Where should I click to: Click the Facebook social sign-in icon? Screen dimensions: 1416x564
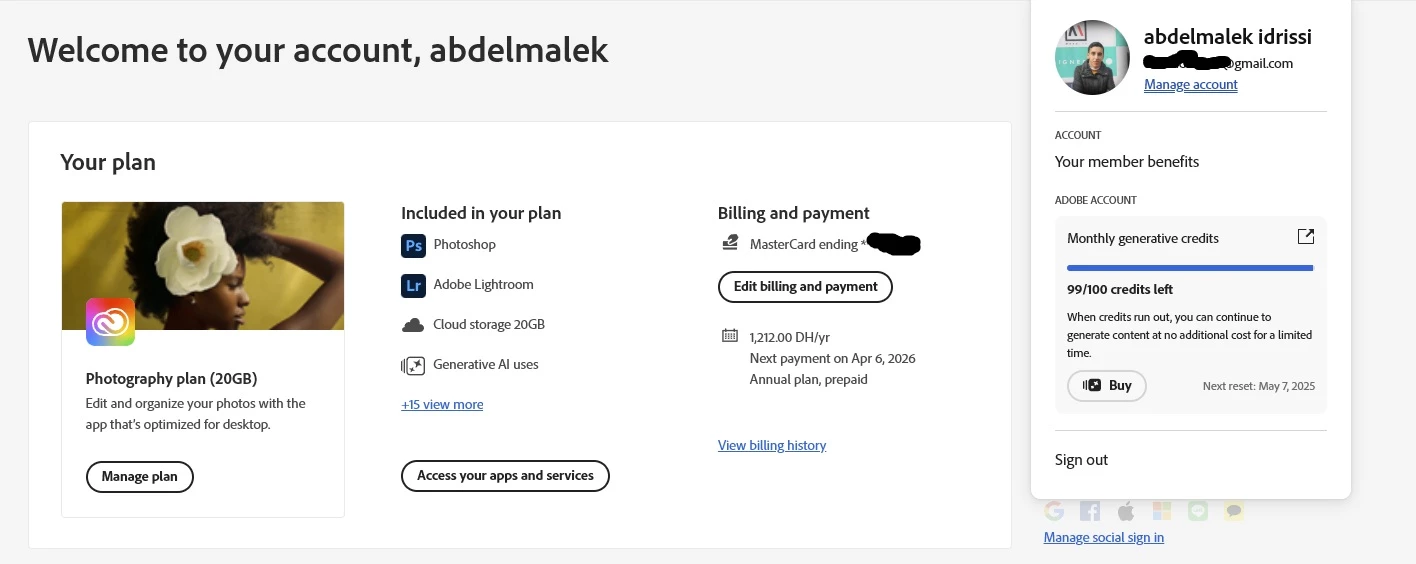1090,511
